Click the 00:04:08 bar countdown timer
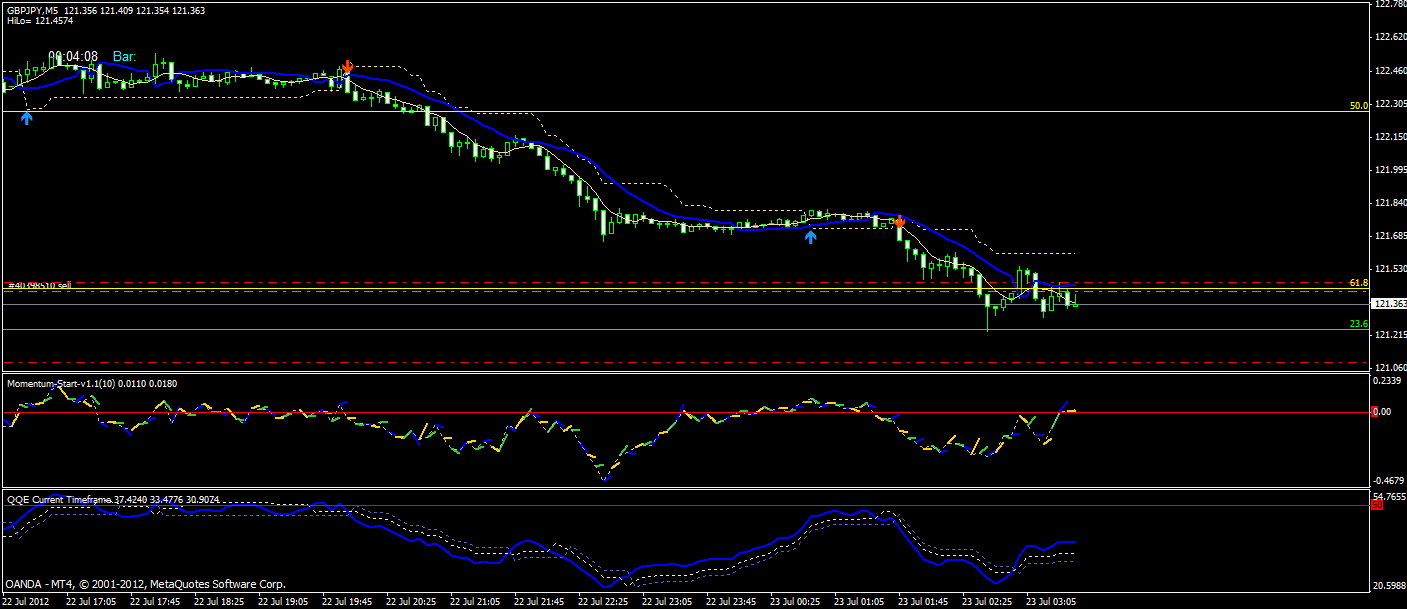Viewport: 1407px width, 609px height. 74,56
